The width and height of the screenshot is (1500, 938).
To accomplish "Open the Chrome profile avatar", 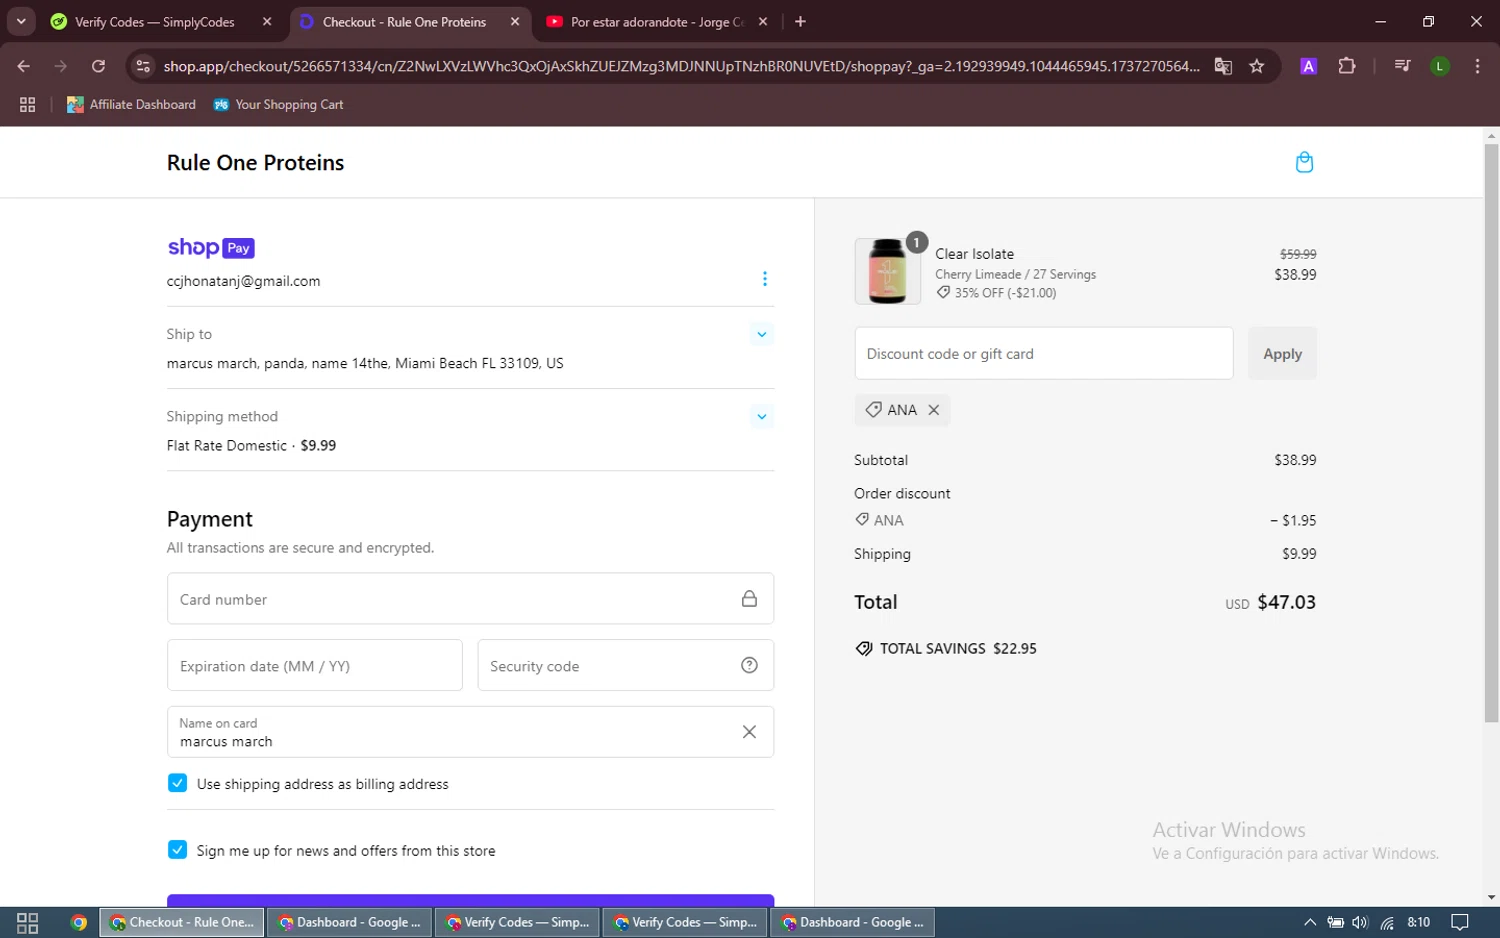I will pyautogui.click(x=1440, y=66).
